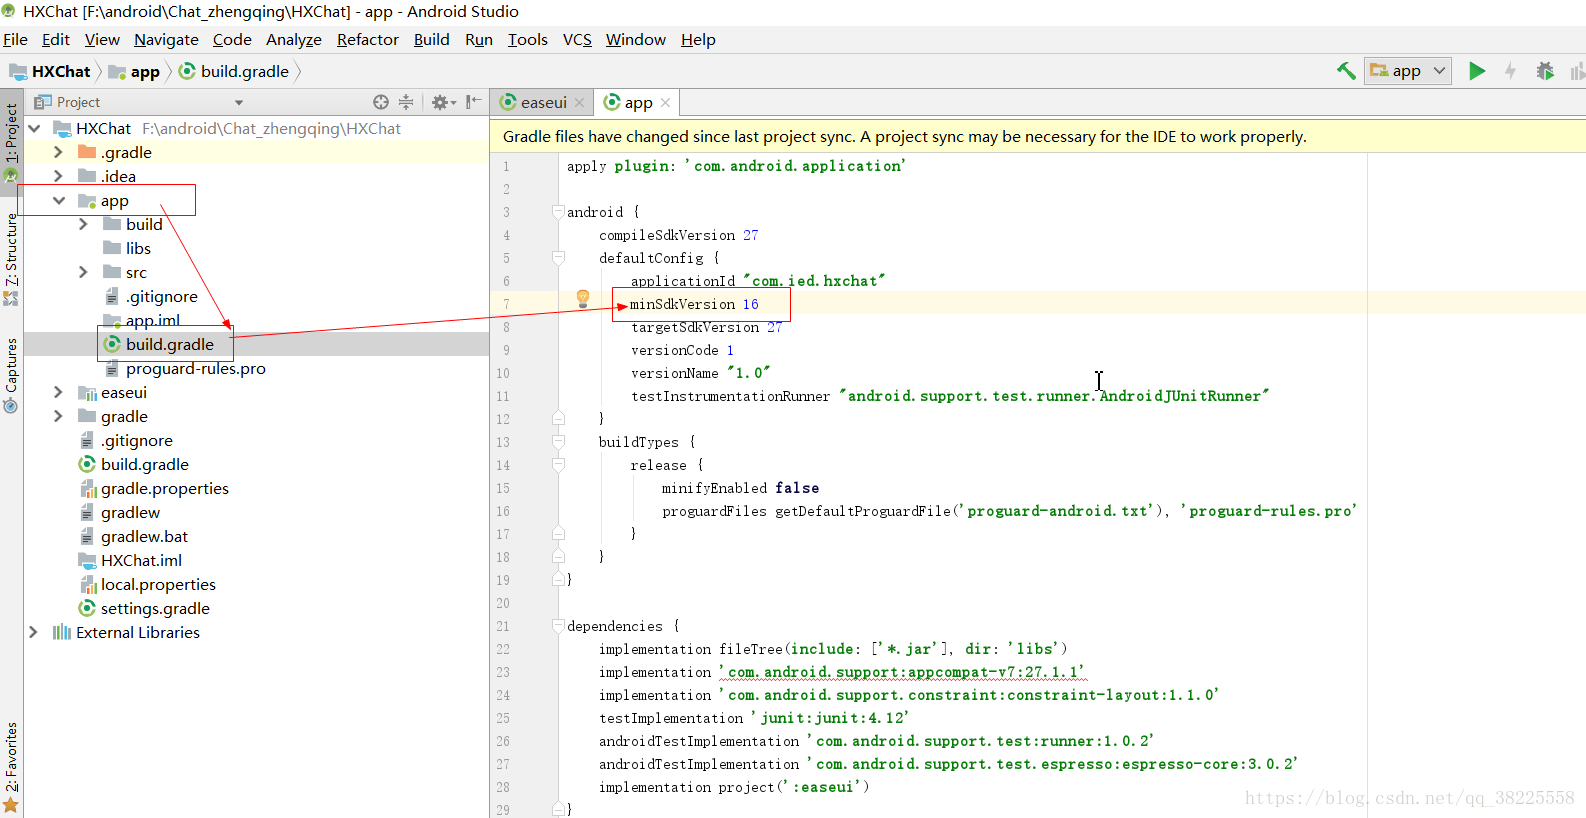
Task: Click the intention lightbulb on line 7
Action: [583, 298]
